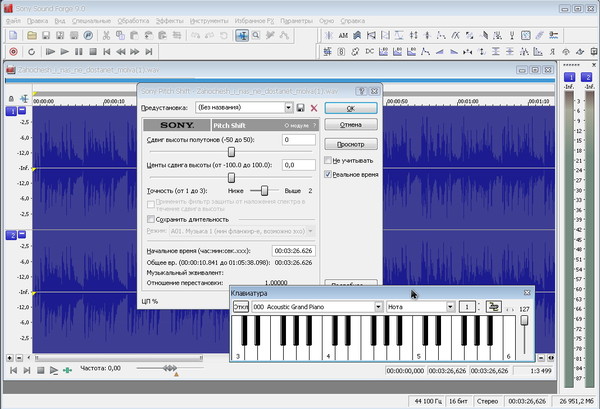
Task: Open the Обработка menu
Action: (x=133, y=21)
